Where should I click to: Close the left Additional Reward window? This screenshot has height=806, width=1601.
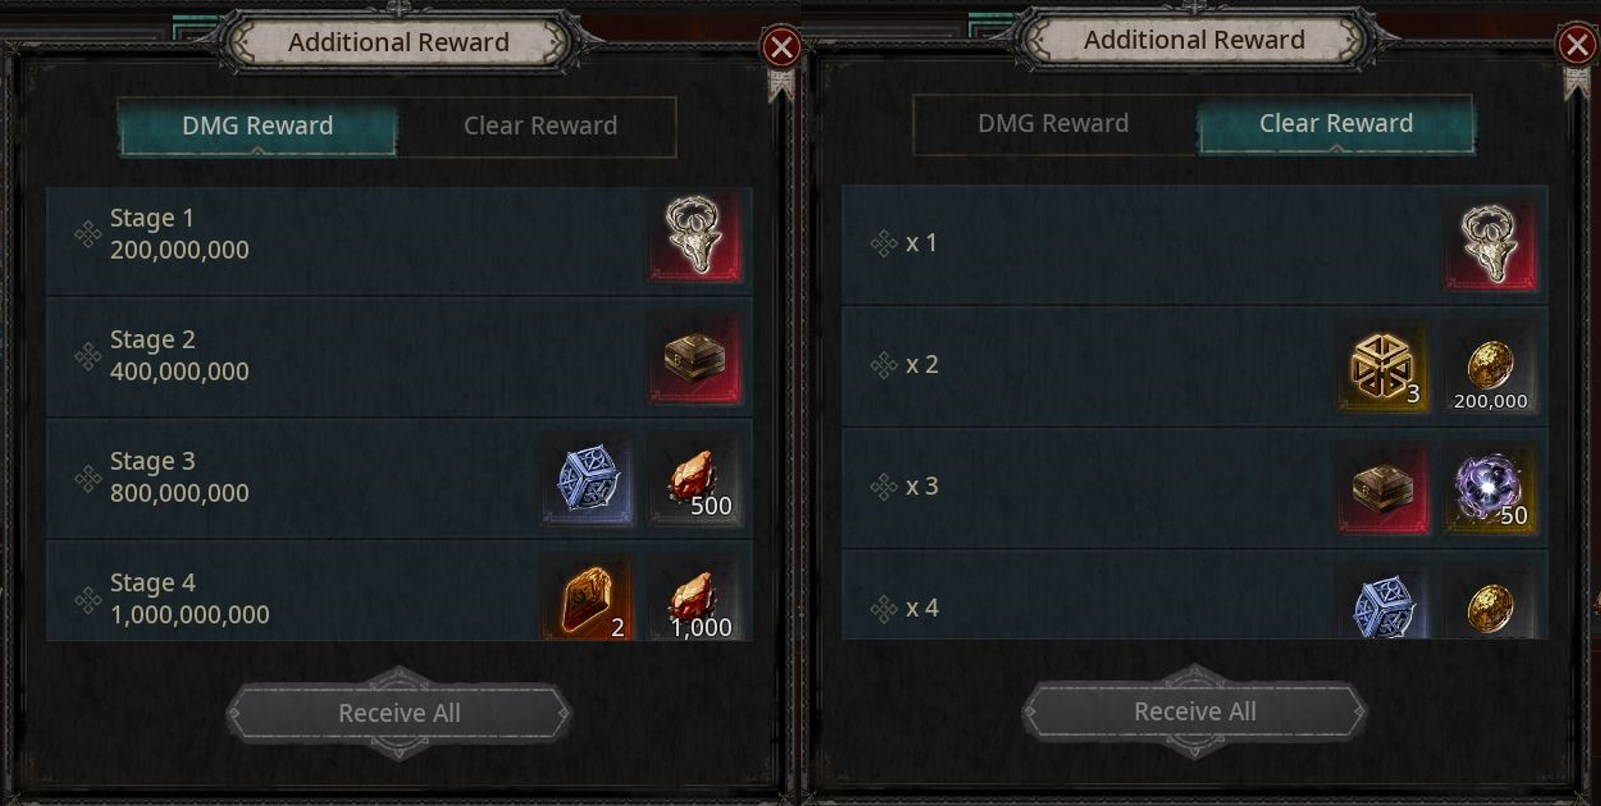781,47
